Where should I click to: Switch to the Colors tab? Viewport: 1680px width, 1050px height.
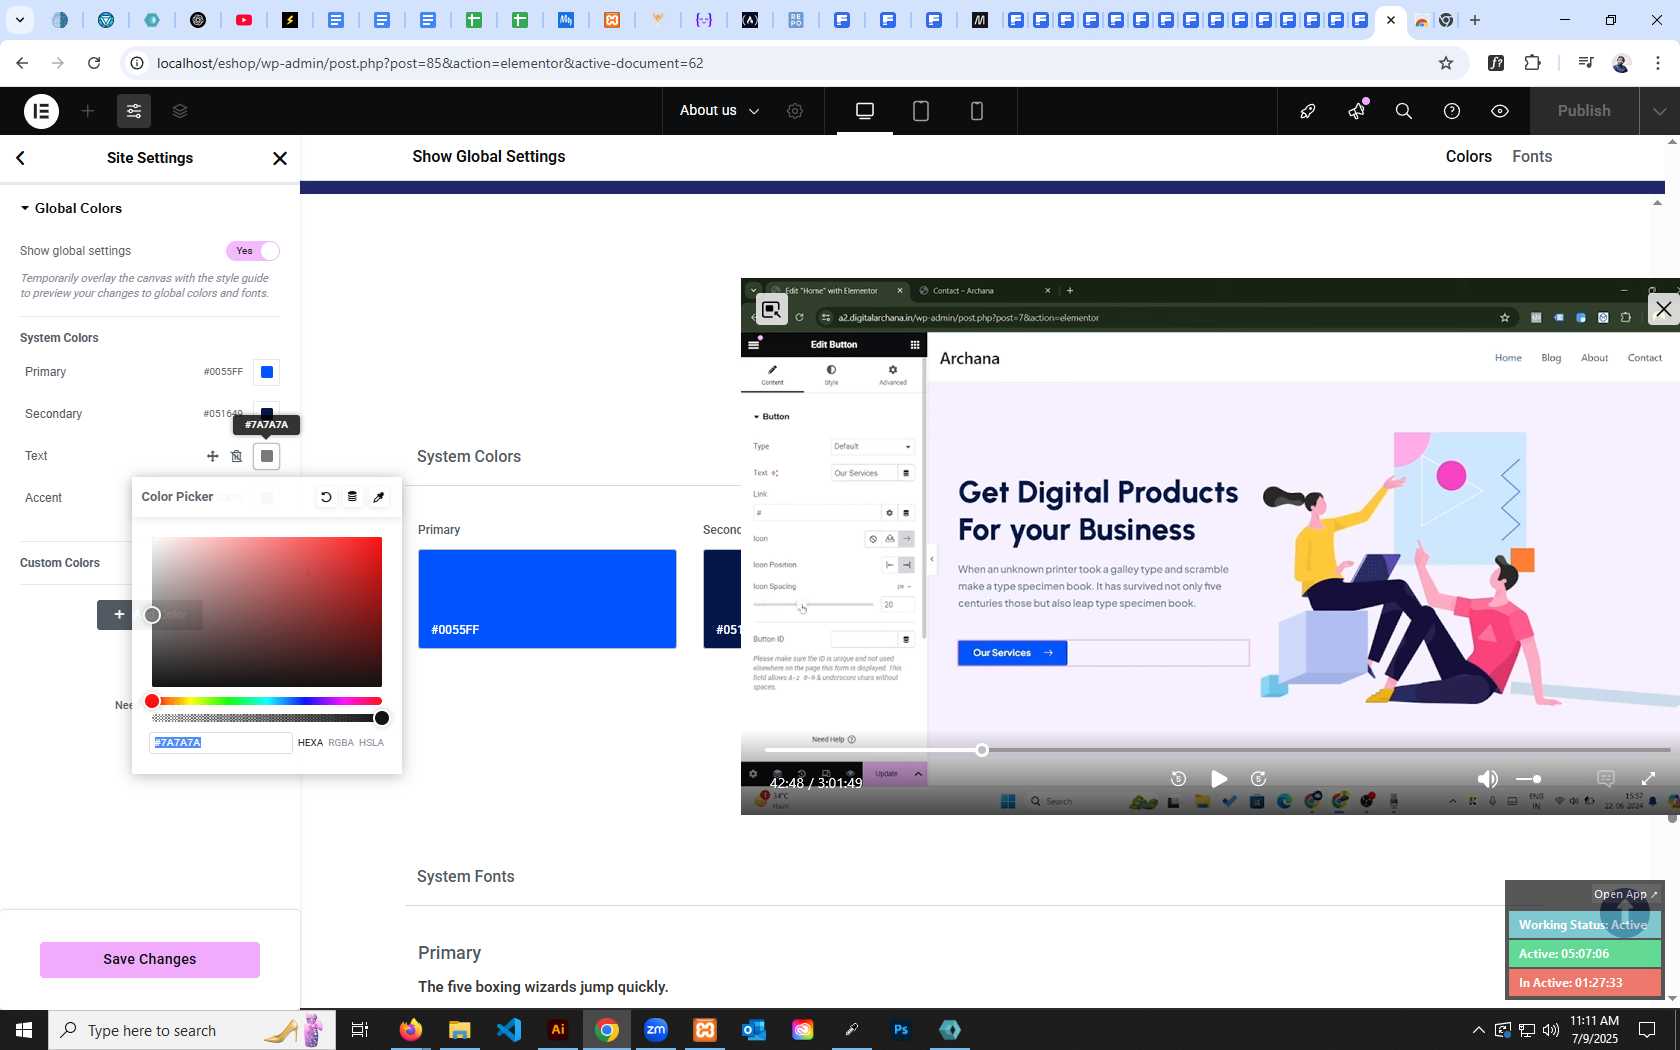1468,157
